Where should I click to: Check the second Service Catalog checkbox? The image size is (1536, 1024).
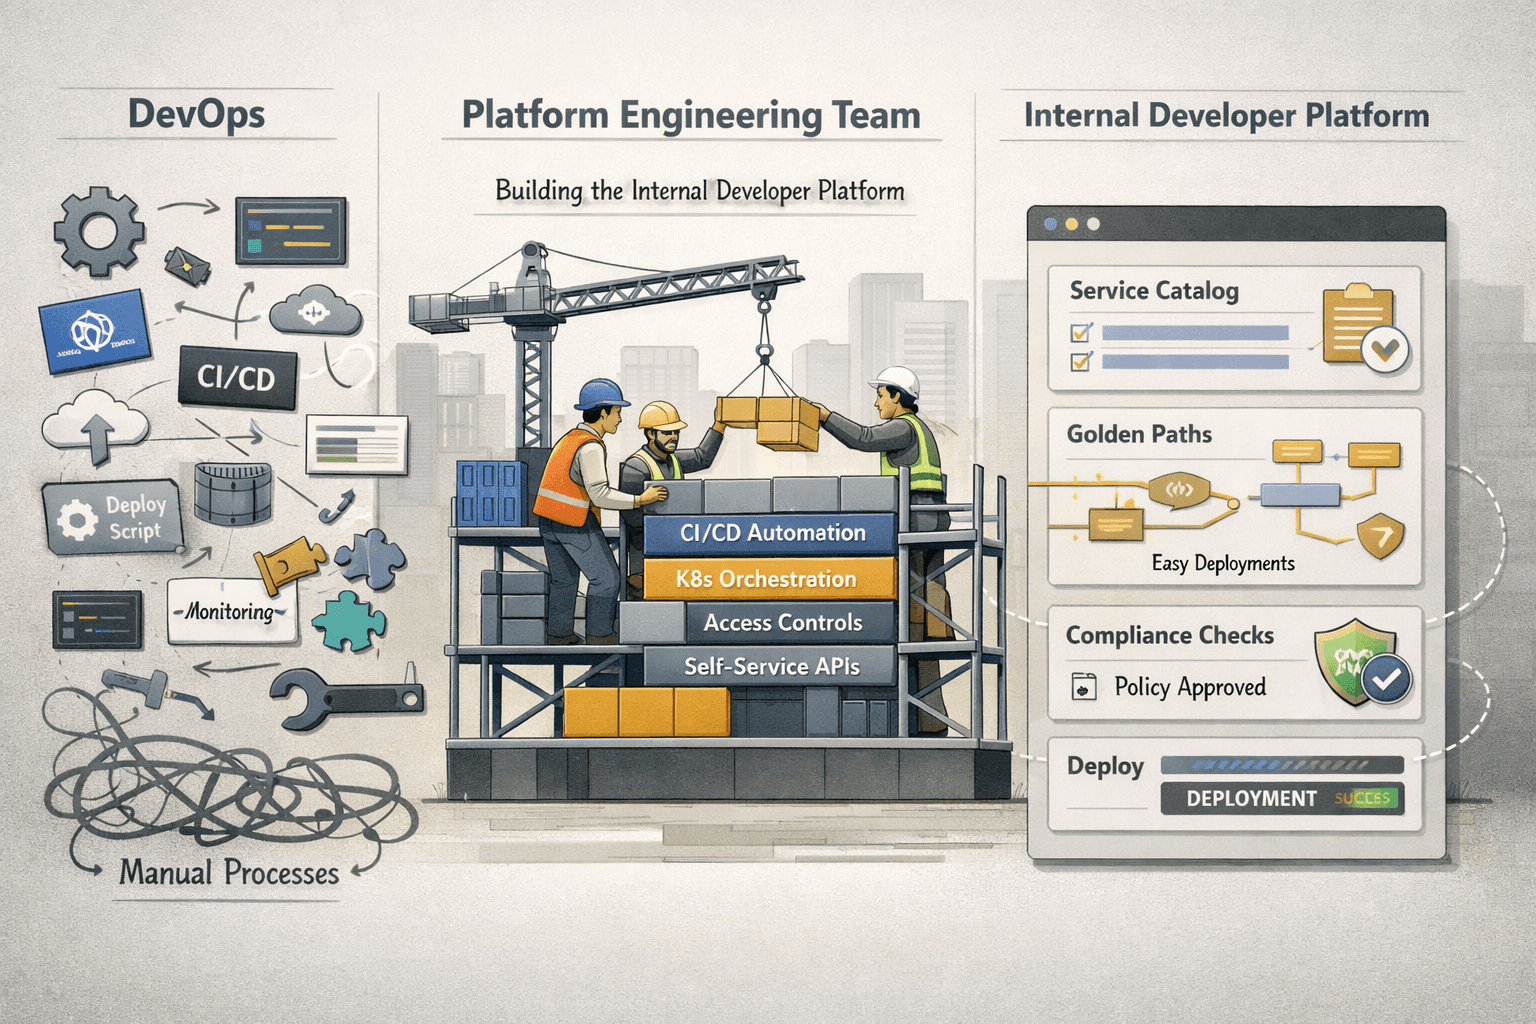point(1077,363)
